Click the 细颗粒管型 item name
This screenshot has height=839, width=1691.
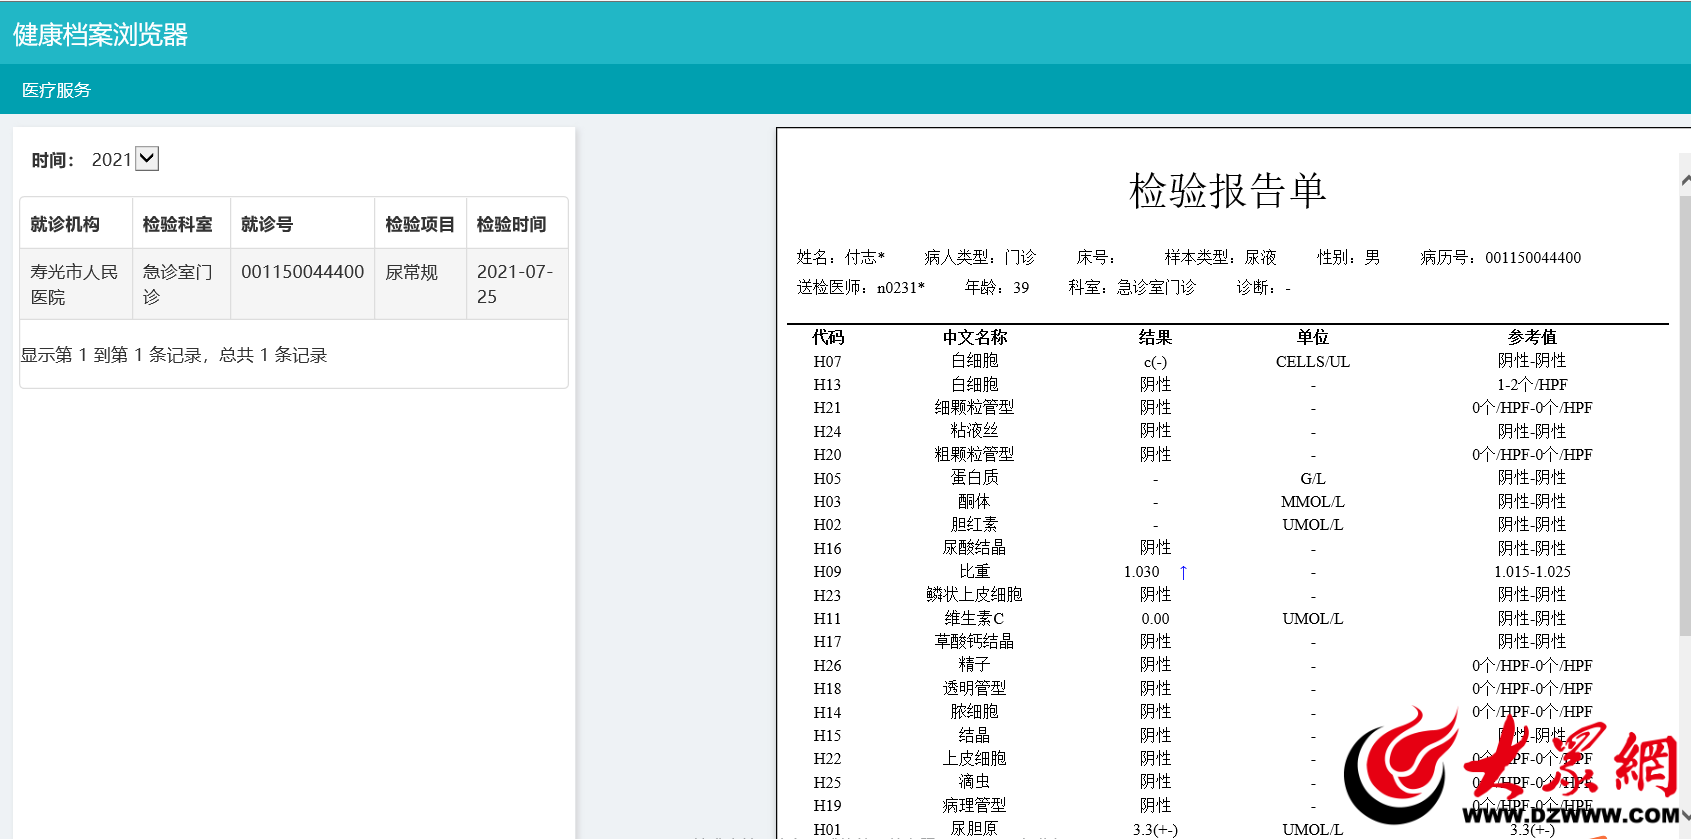(x=974, y=407)
